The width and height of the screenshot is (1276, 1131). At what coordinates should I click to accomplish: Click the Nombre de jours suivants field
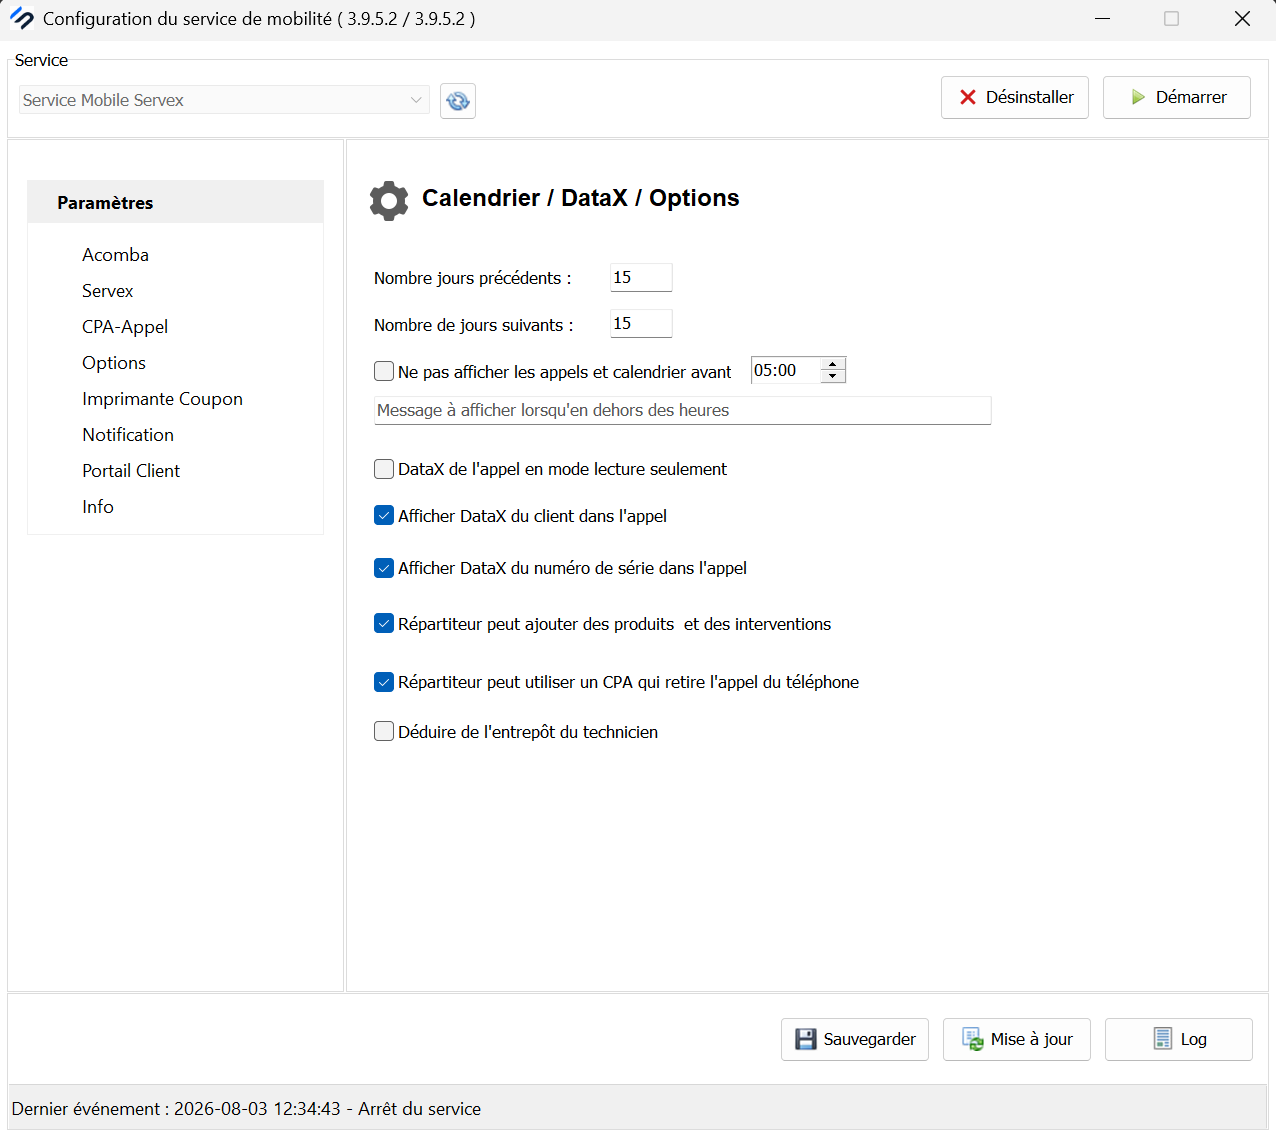click(641, 323)
